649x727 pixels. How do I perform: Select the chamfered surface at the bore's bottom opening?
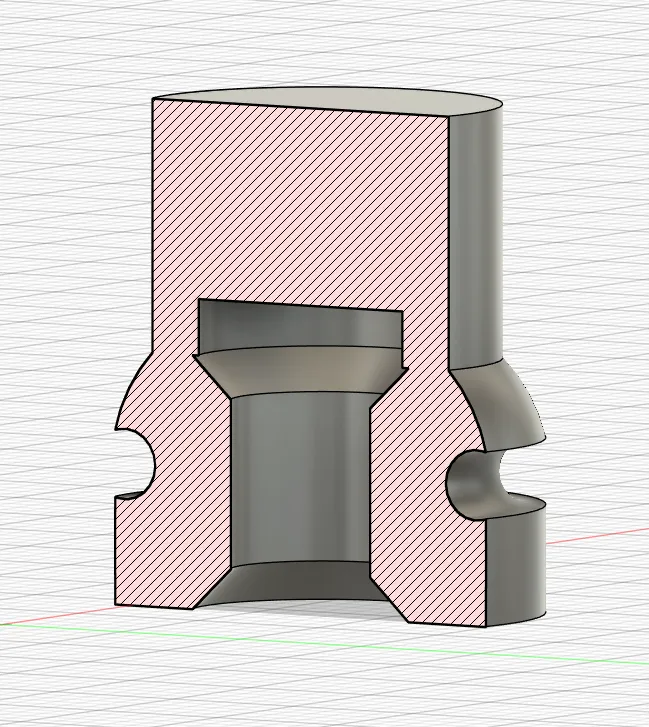click(x=297, y=584)
